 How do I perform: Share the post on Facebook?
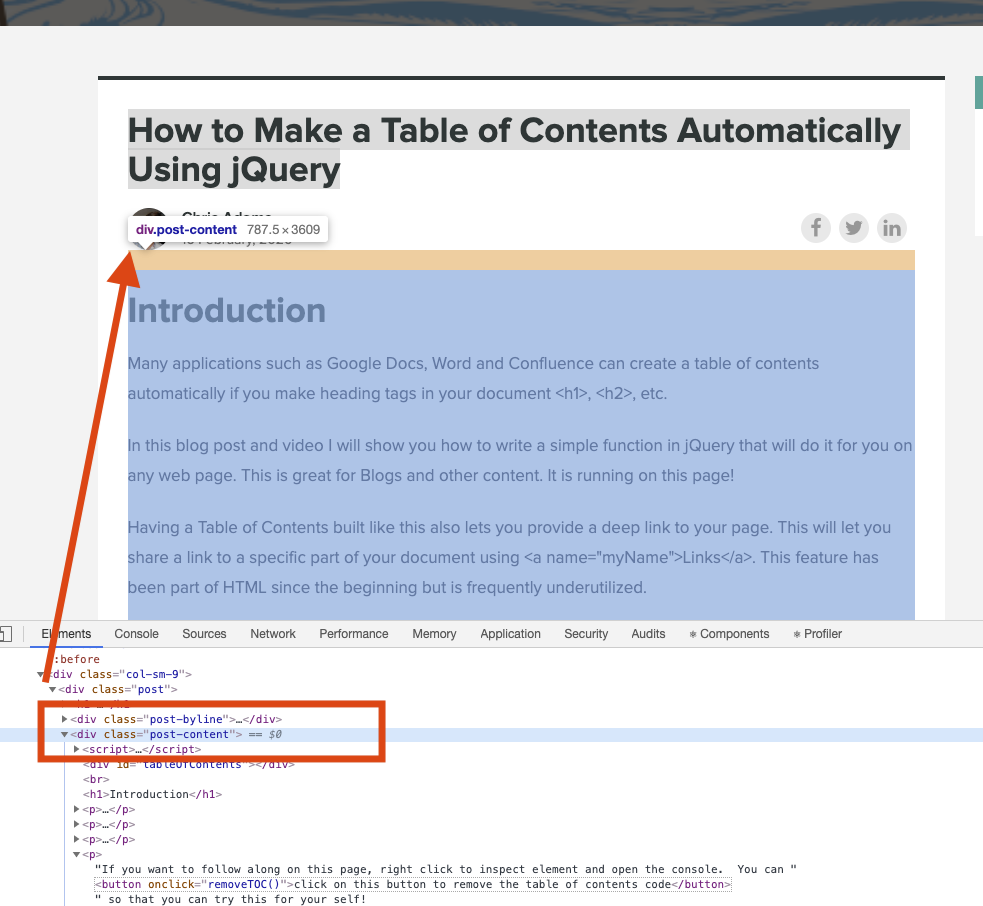coord(816,228)
